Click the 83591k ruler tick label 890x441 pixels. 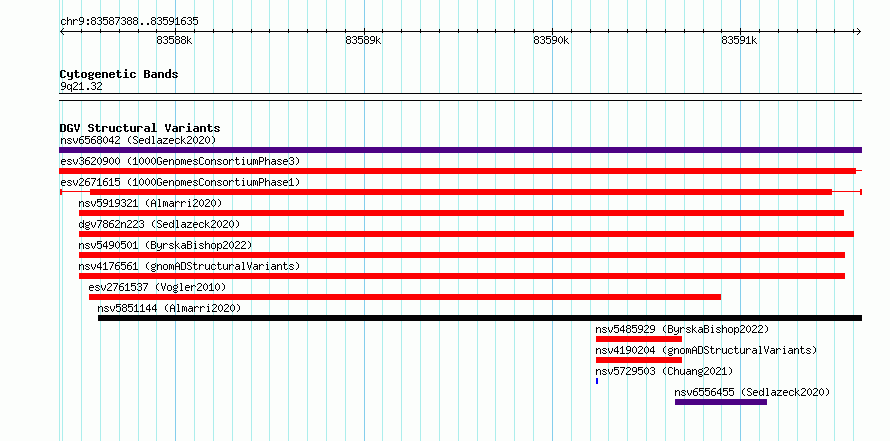click(x=740, y=40)
